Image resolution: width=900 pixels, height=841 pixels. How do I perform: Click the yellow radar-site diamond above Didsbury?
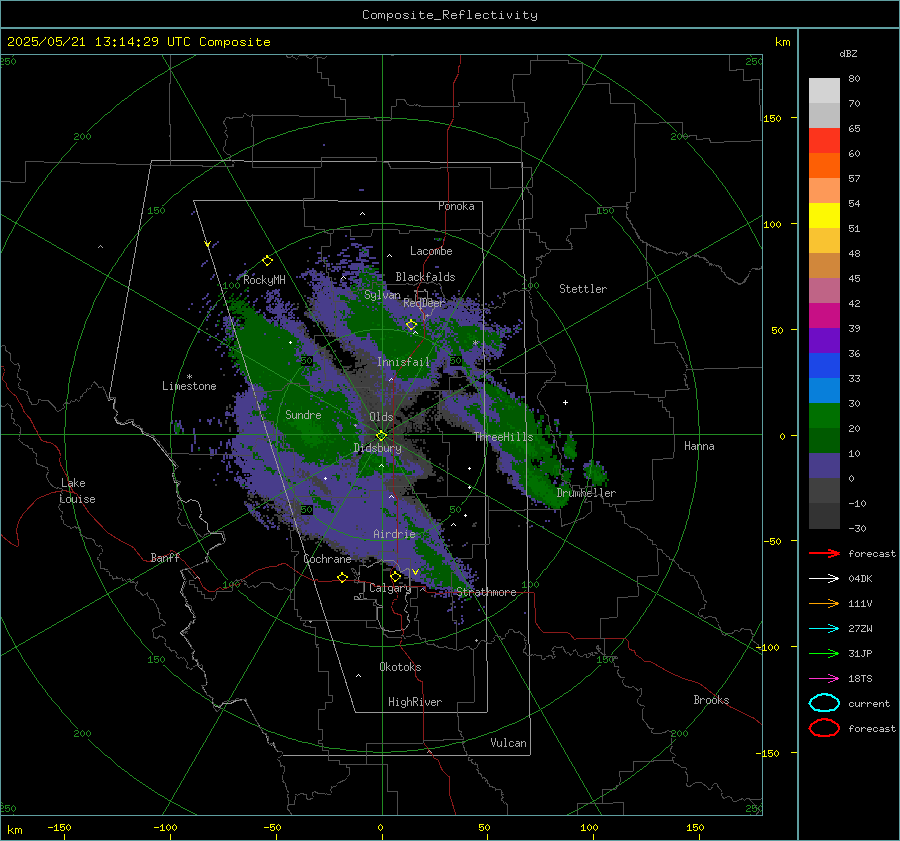coord(381,435)
